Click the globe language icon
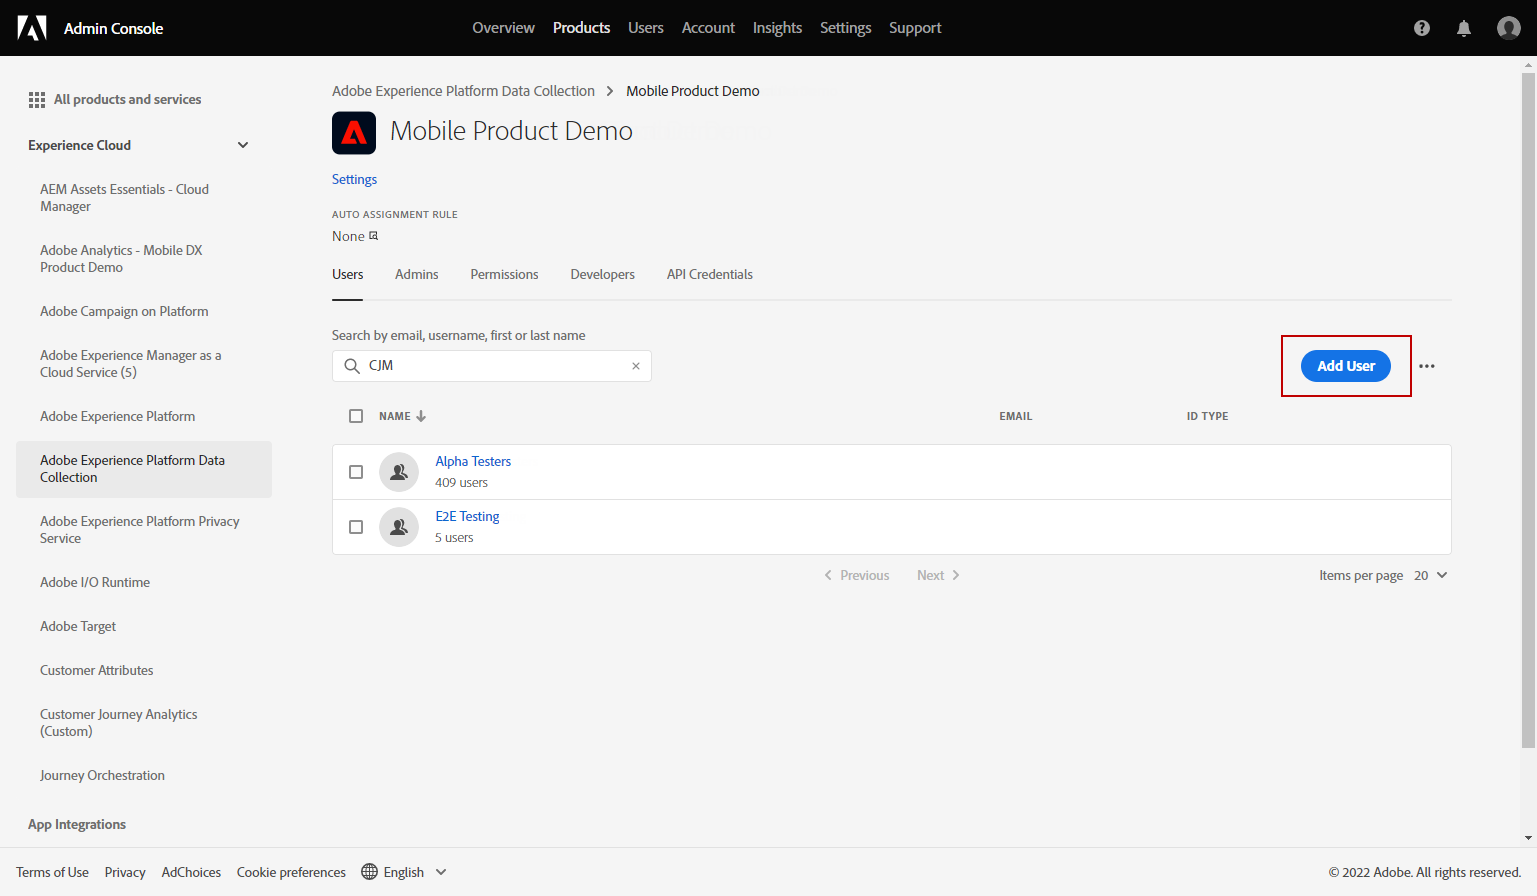The width and height of the screenshot is (1537, 896). [x=370, y=872]
